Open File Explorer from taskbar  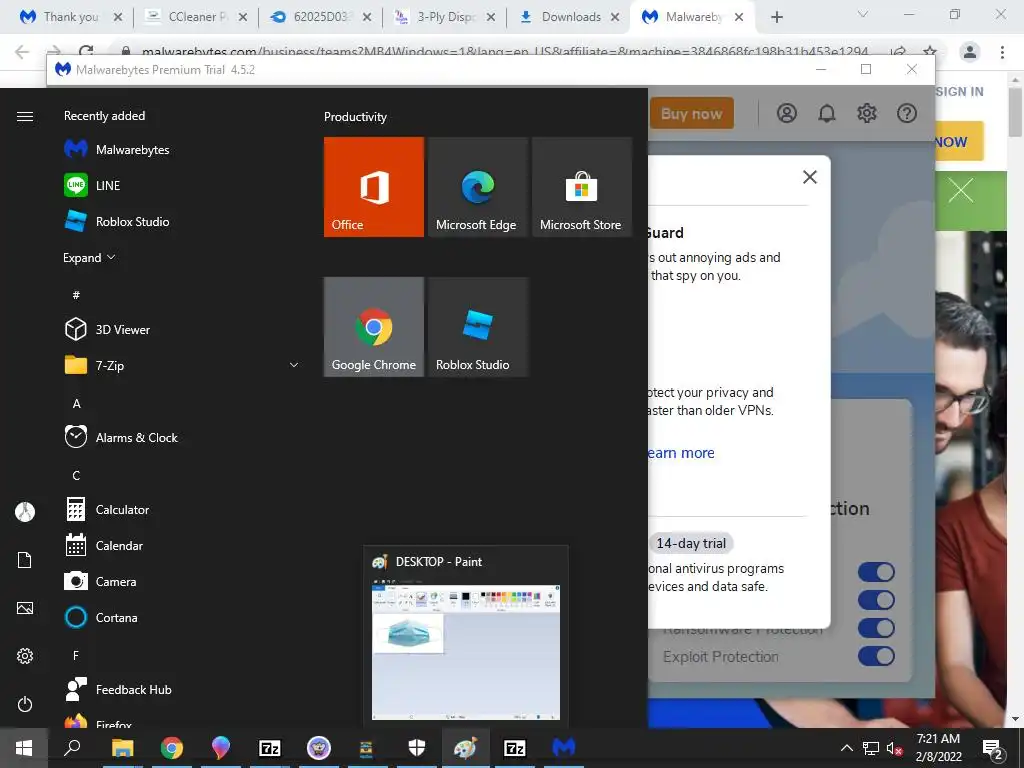[x=122, y=748]
